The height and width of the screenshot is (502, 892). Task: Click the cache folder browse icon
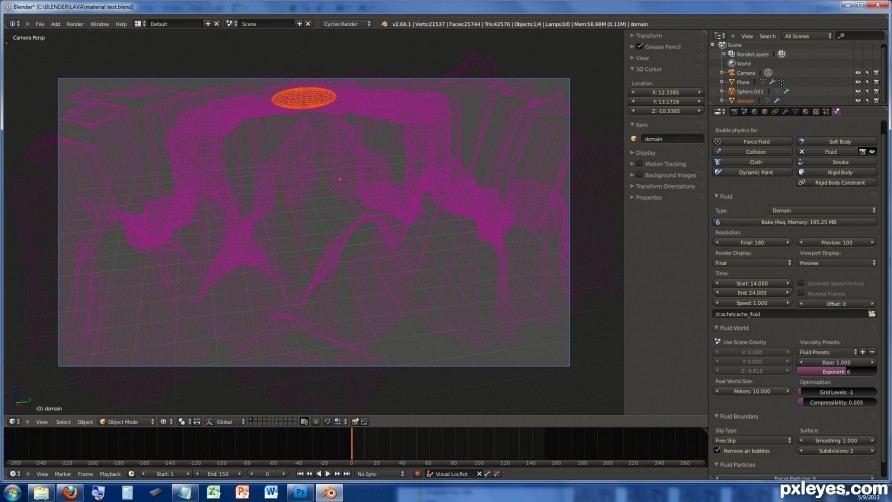872,314
